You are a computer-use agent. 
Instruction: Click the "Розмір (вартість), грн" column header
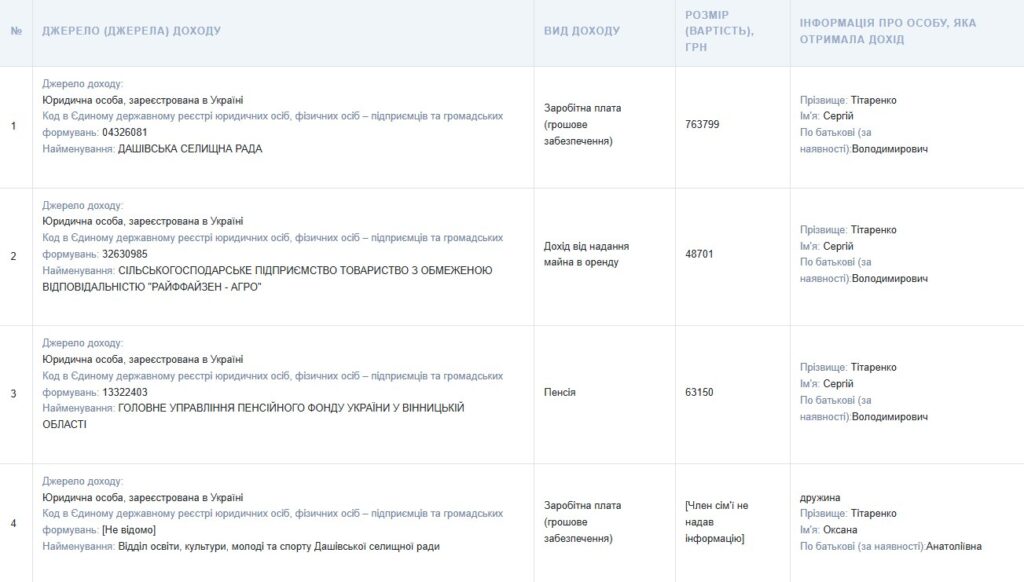click(719, 31)
